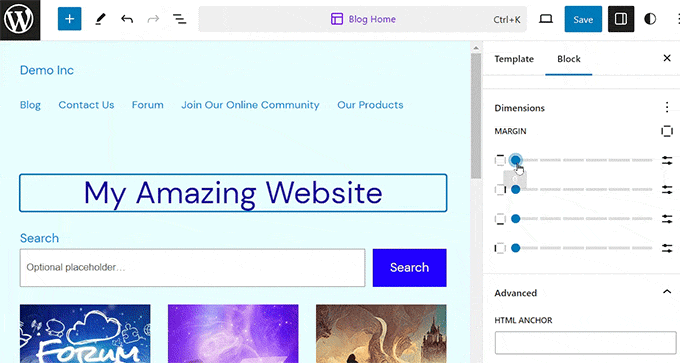Collapse the Advanced section
The image size is (680, 363).
pos(667,293)
